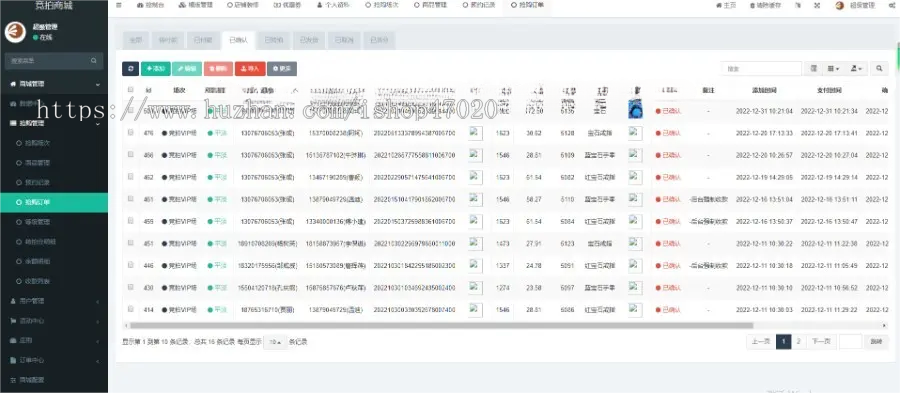Screen dimensions: 900x393
Task: Click the pink Delete (删除) button
Action: pyautogui.click(x=218, y=69)
